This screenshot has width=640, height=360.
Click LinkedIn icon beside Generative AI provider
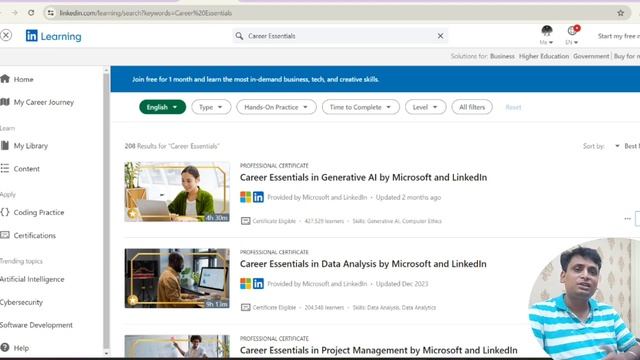[258, 197]
